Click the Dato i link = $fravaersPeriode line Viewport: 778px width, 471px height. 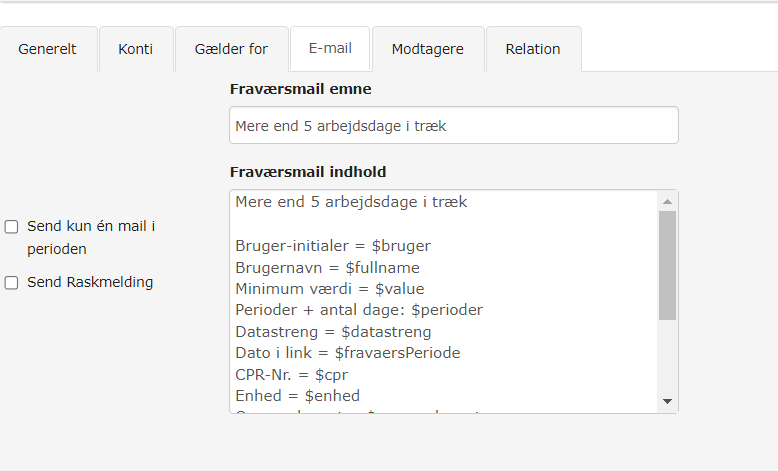[347, 353]
